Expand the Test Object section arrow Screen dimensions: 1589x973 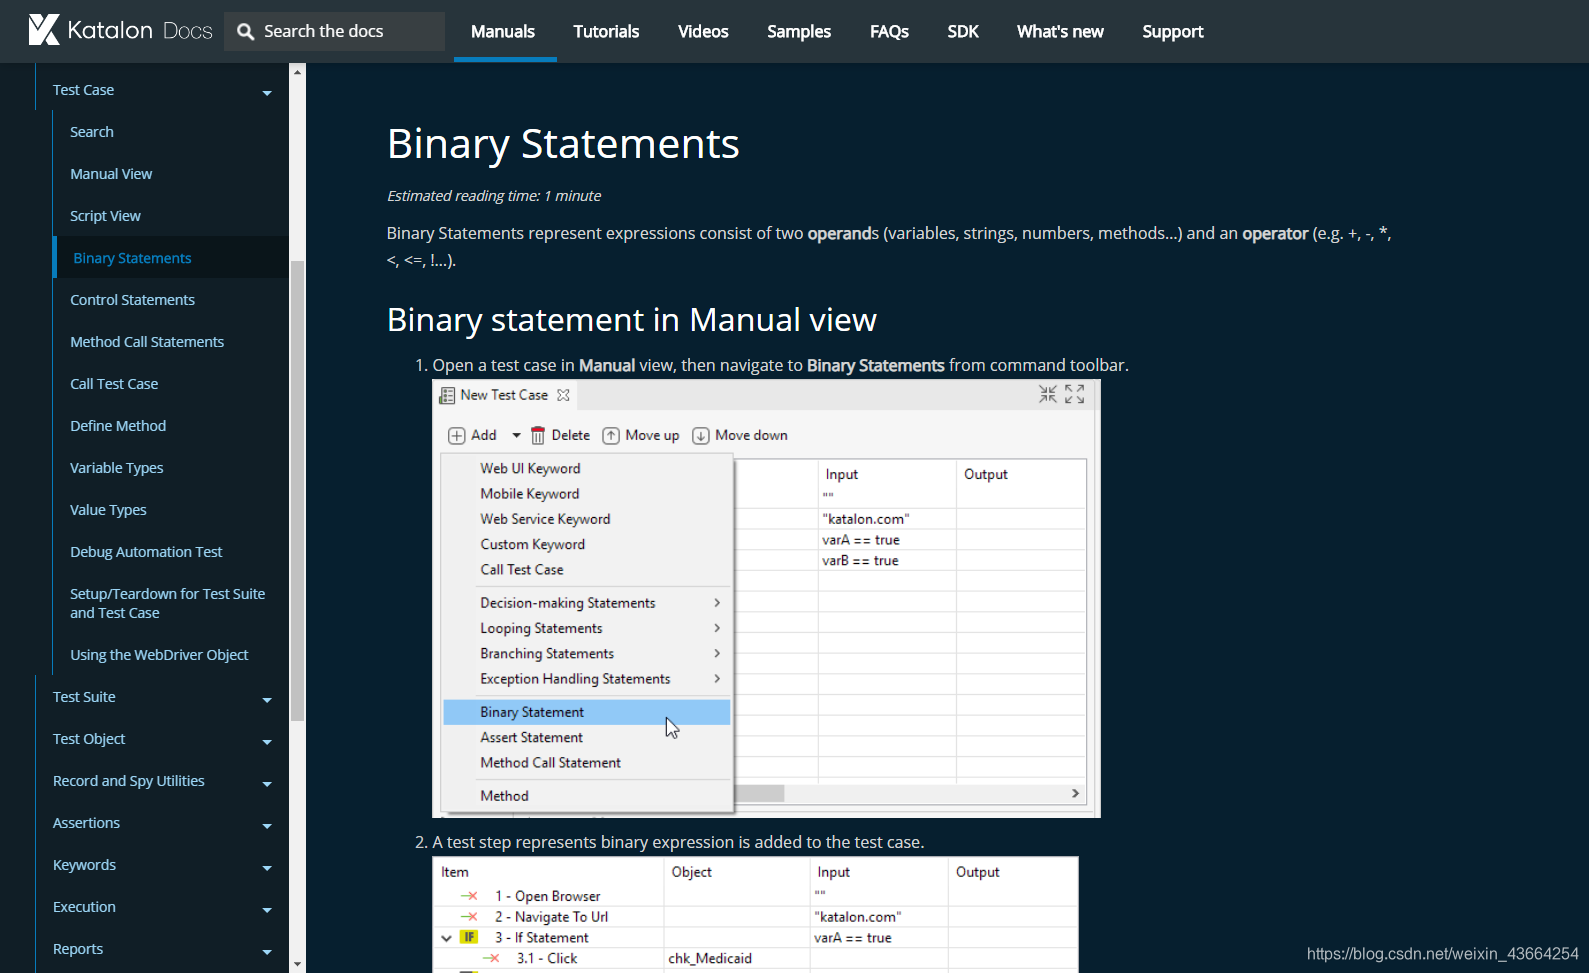tap(267, 742)
